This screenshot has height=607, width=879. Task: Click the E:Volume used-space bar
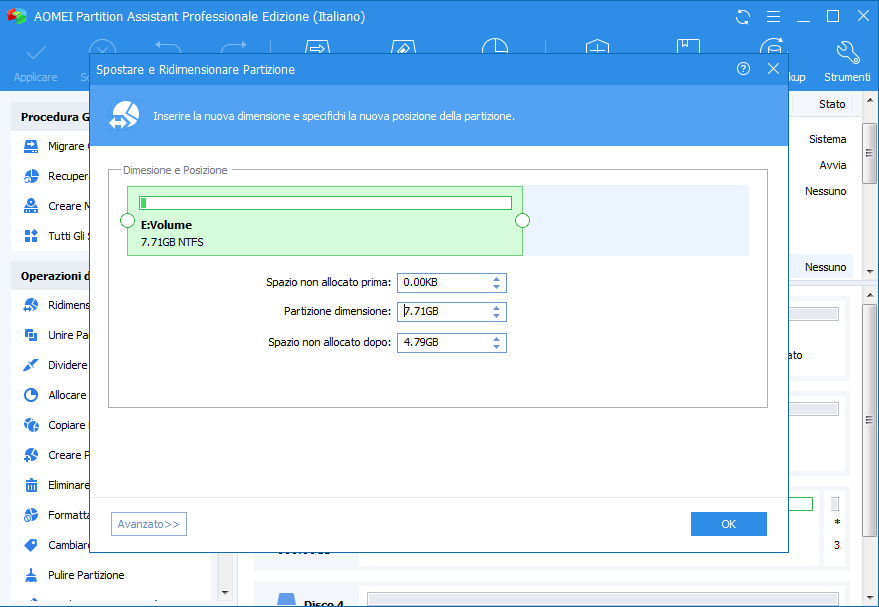(325, 203)
